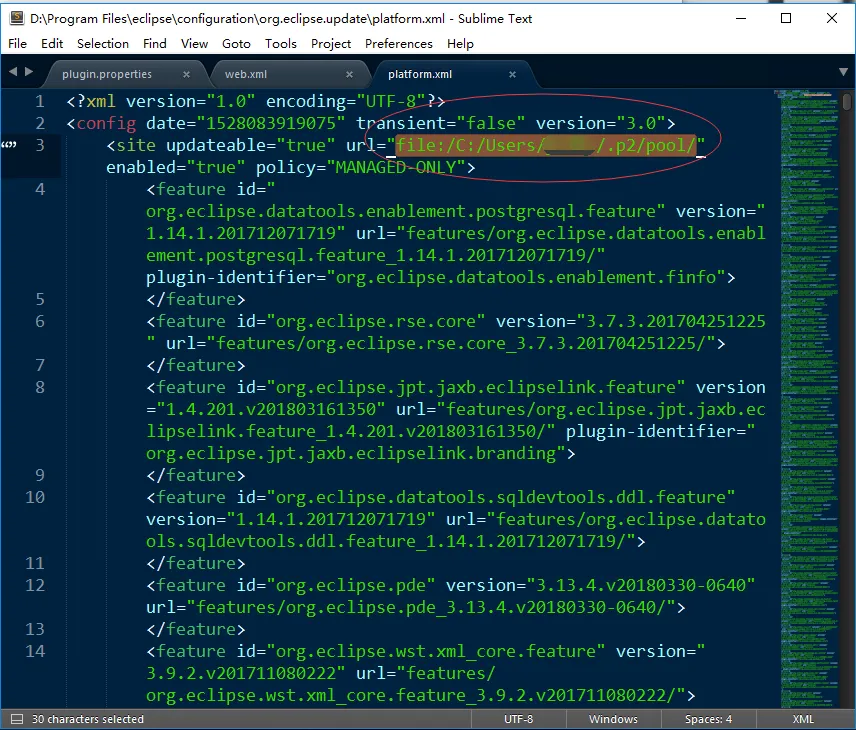Open the Project menu
The image size is (856, 730).
tap(331, 44)
